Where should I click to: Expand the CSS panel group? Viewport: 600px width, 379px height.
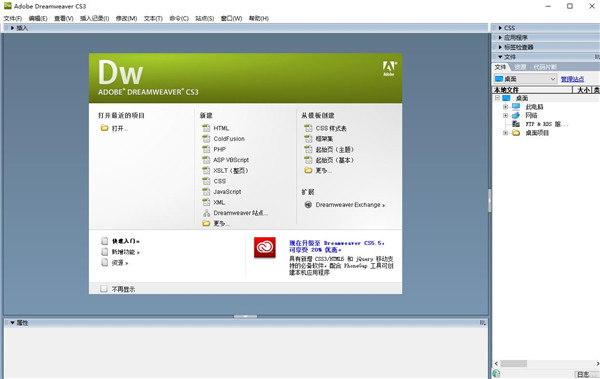click(x=500, y=28)
